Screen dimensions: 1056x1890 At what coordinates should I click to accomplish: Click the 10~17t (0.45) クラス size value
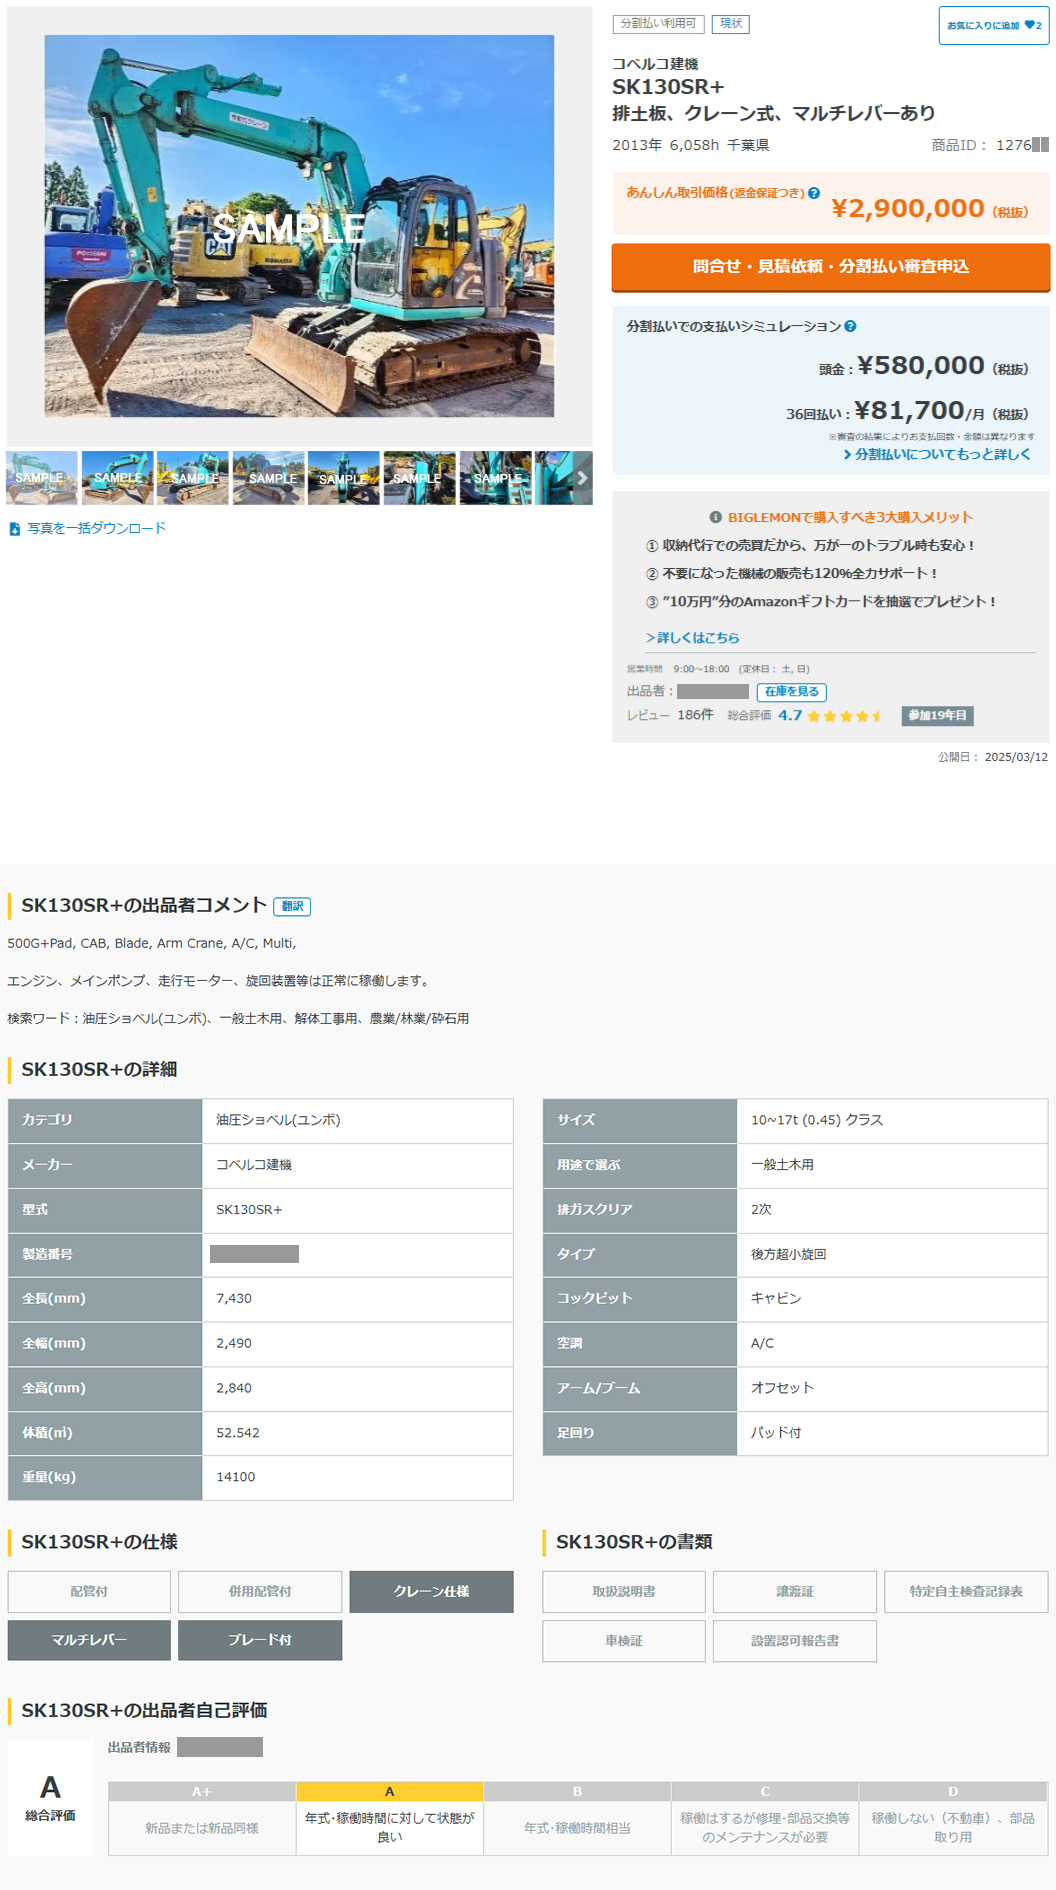coord(817,1121)
